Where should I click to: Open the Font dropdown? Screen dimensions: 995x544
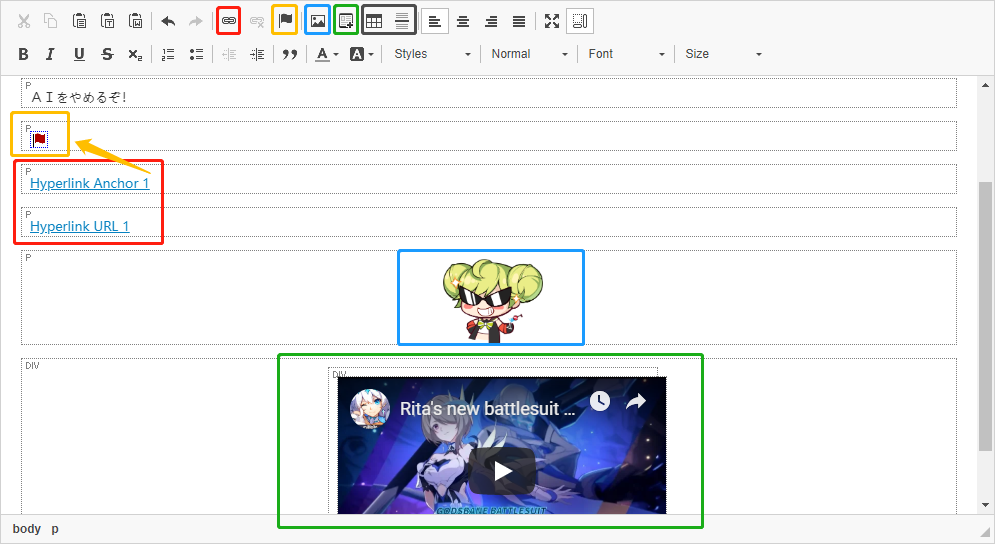point(626,54)
